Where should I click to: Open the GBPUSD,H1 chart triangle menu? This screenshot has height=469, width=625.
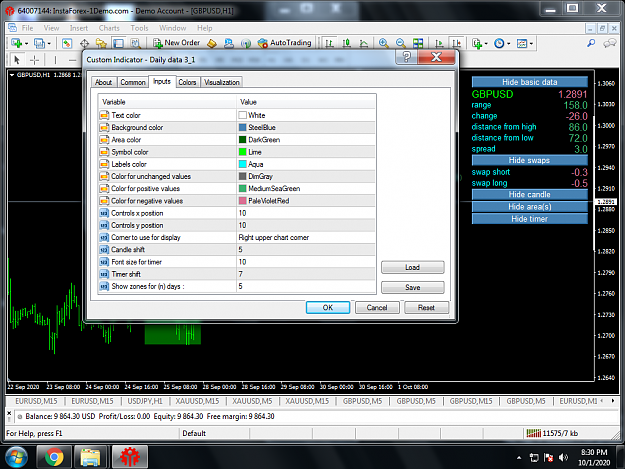pyautogui.click(x=12, y=75)
